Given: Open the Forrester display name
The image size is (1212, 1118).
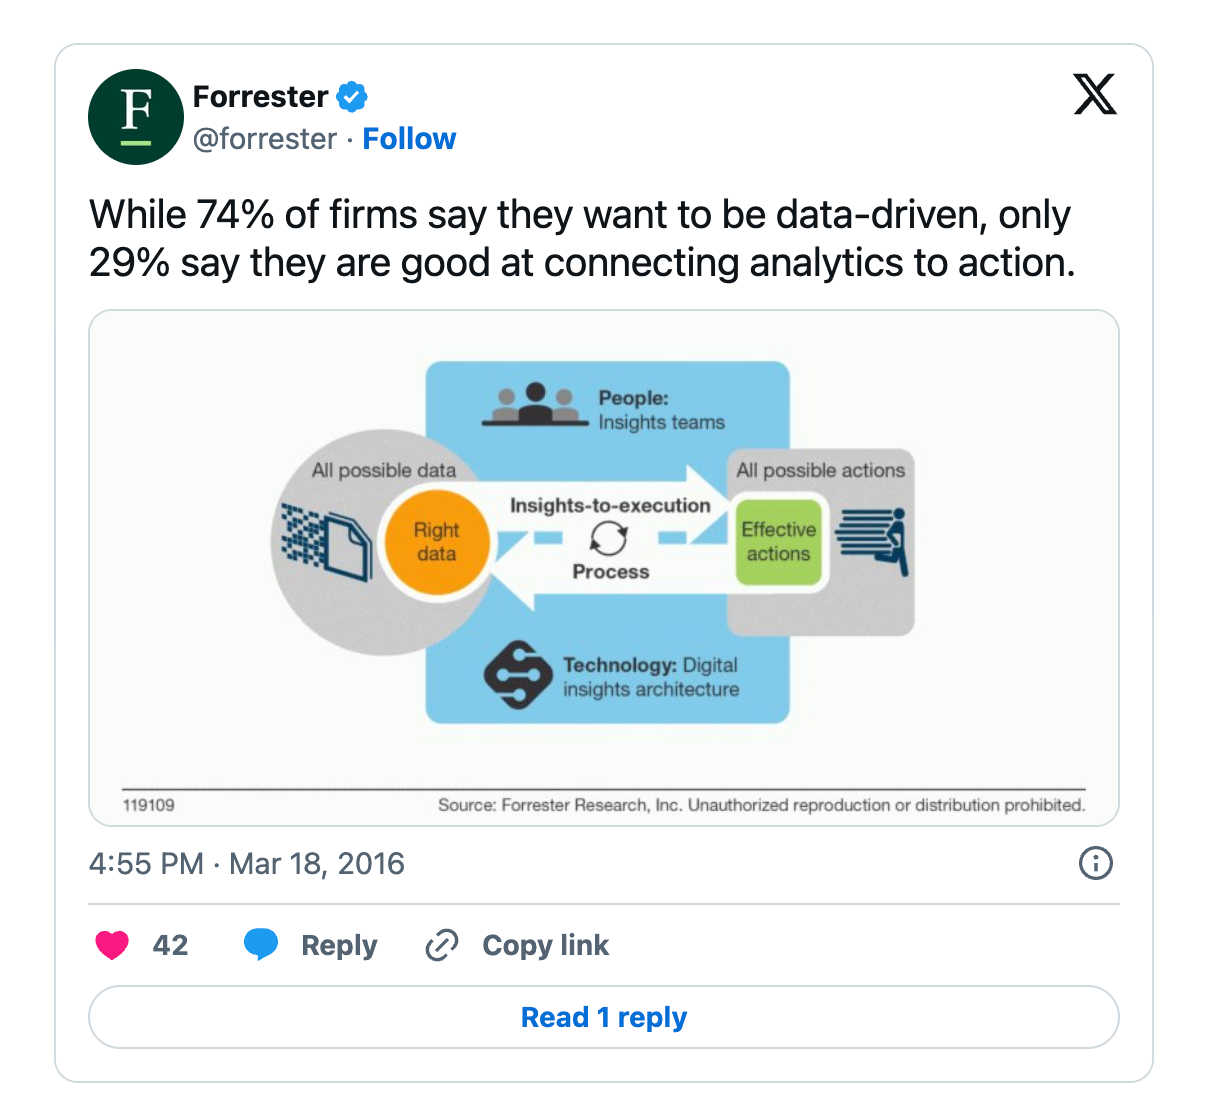Looking at the screenshot, I should pyautogui.click(x=260, y=97).
